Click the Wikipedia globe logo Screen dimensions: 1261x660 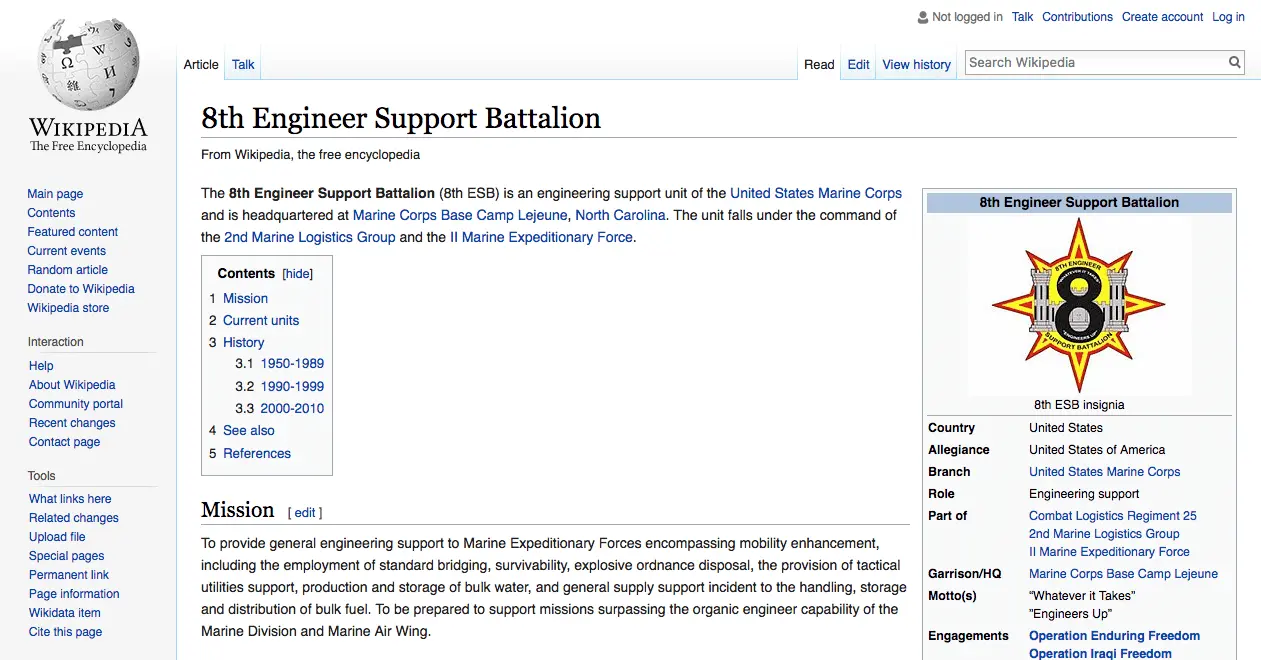coord(88,65)
